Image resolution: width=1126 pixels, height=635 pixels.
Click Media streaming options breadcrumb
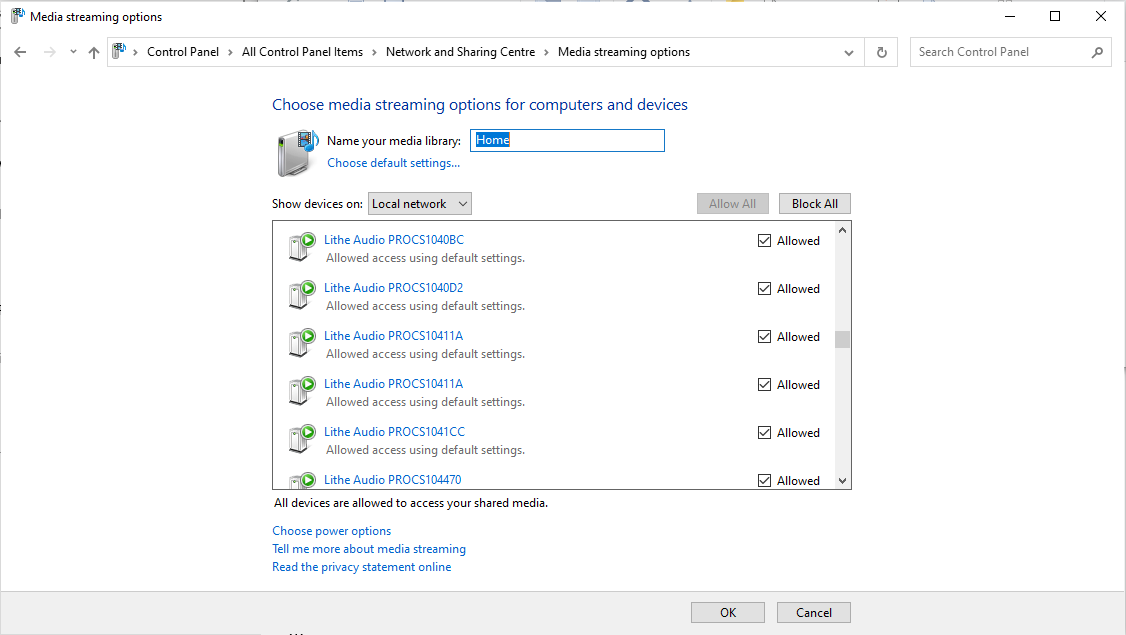click(623, 52)
